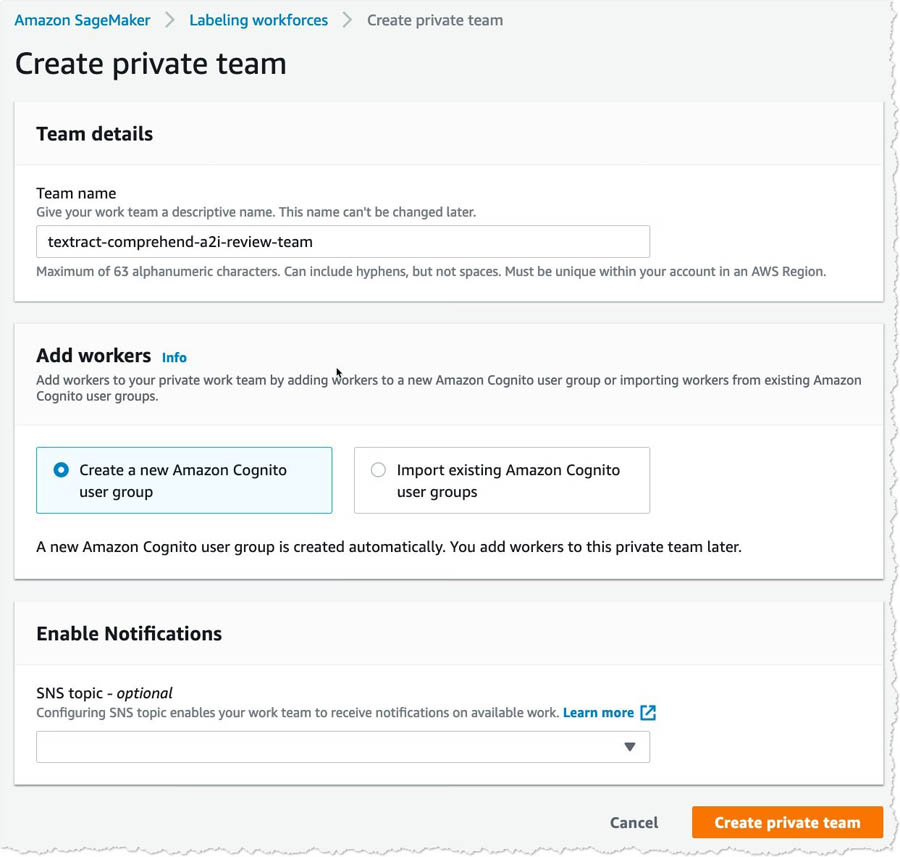This screenshot has height=857, width=900.
Task: Click the Cancel button
Action: point(634,823)
